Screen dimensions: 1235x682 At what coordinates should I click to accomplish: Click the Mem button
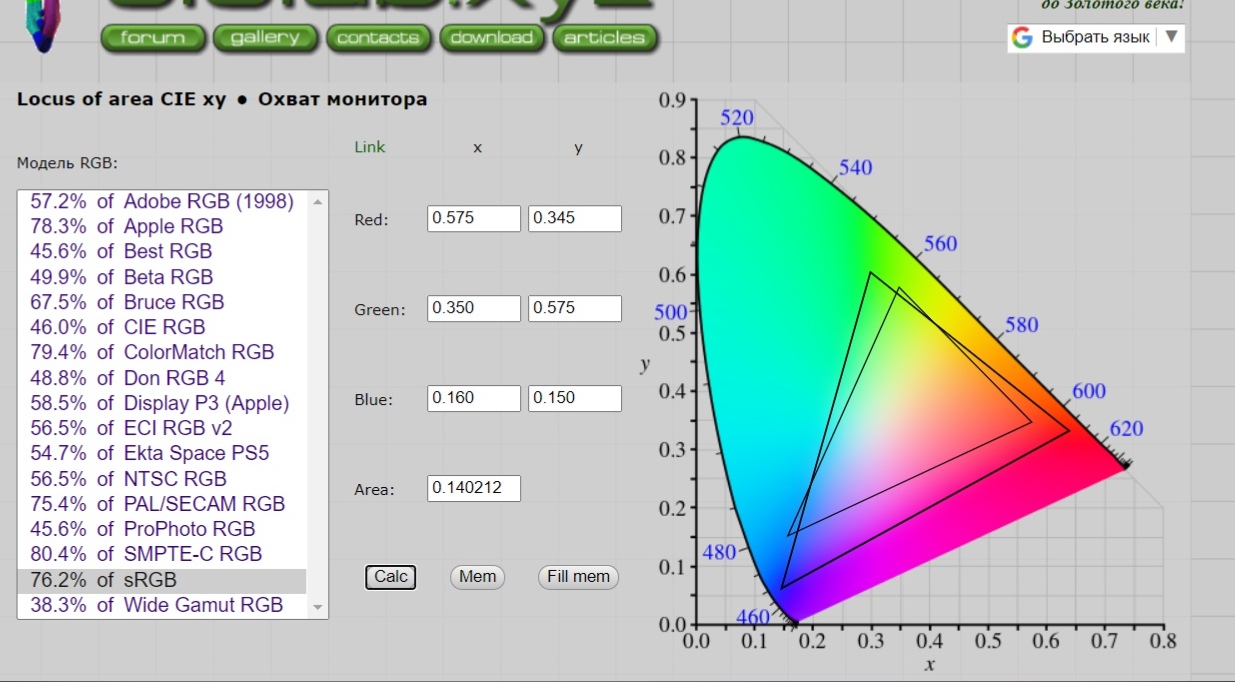478,577
